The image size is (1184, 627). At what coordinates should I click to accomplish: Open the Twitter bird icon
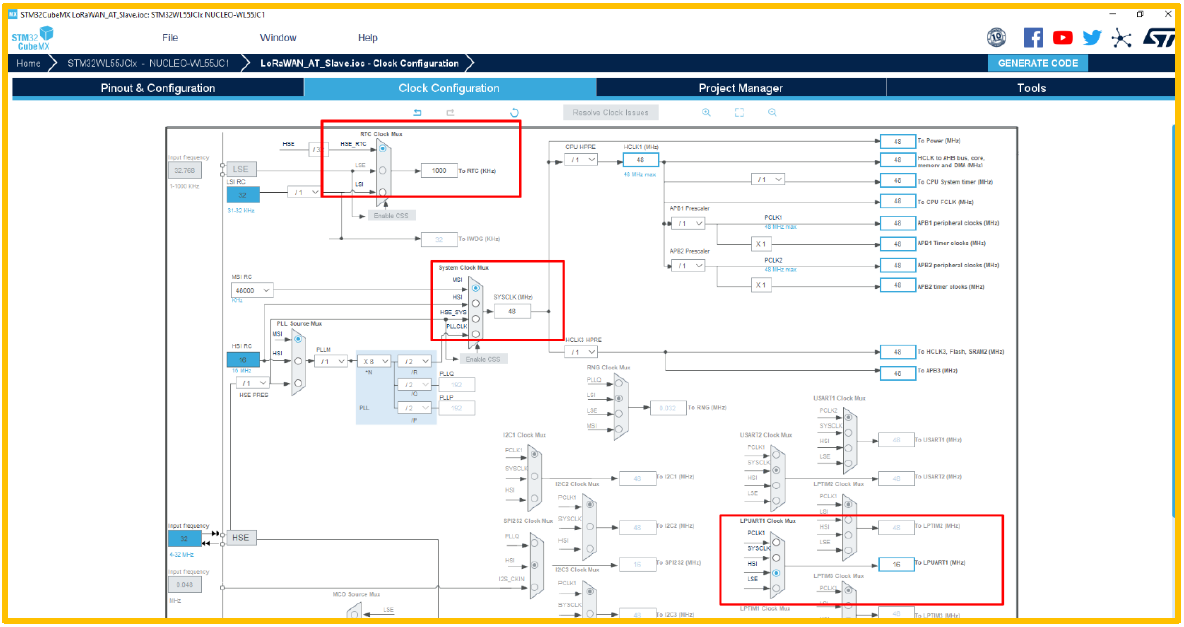pyautogui.click(x=1092, y=38)
